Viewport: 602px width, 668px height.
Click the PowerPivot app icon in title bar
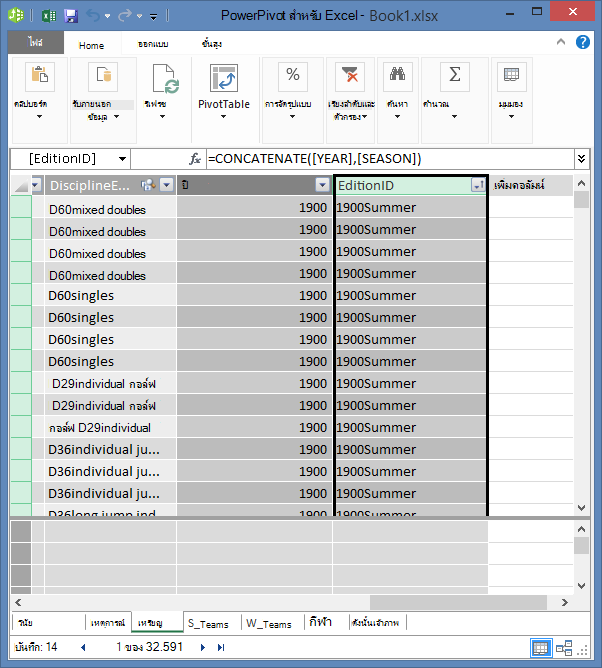tap(16, 15)
